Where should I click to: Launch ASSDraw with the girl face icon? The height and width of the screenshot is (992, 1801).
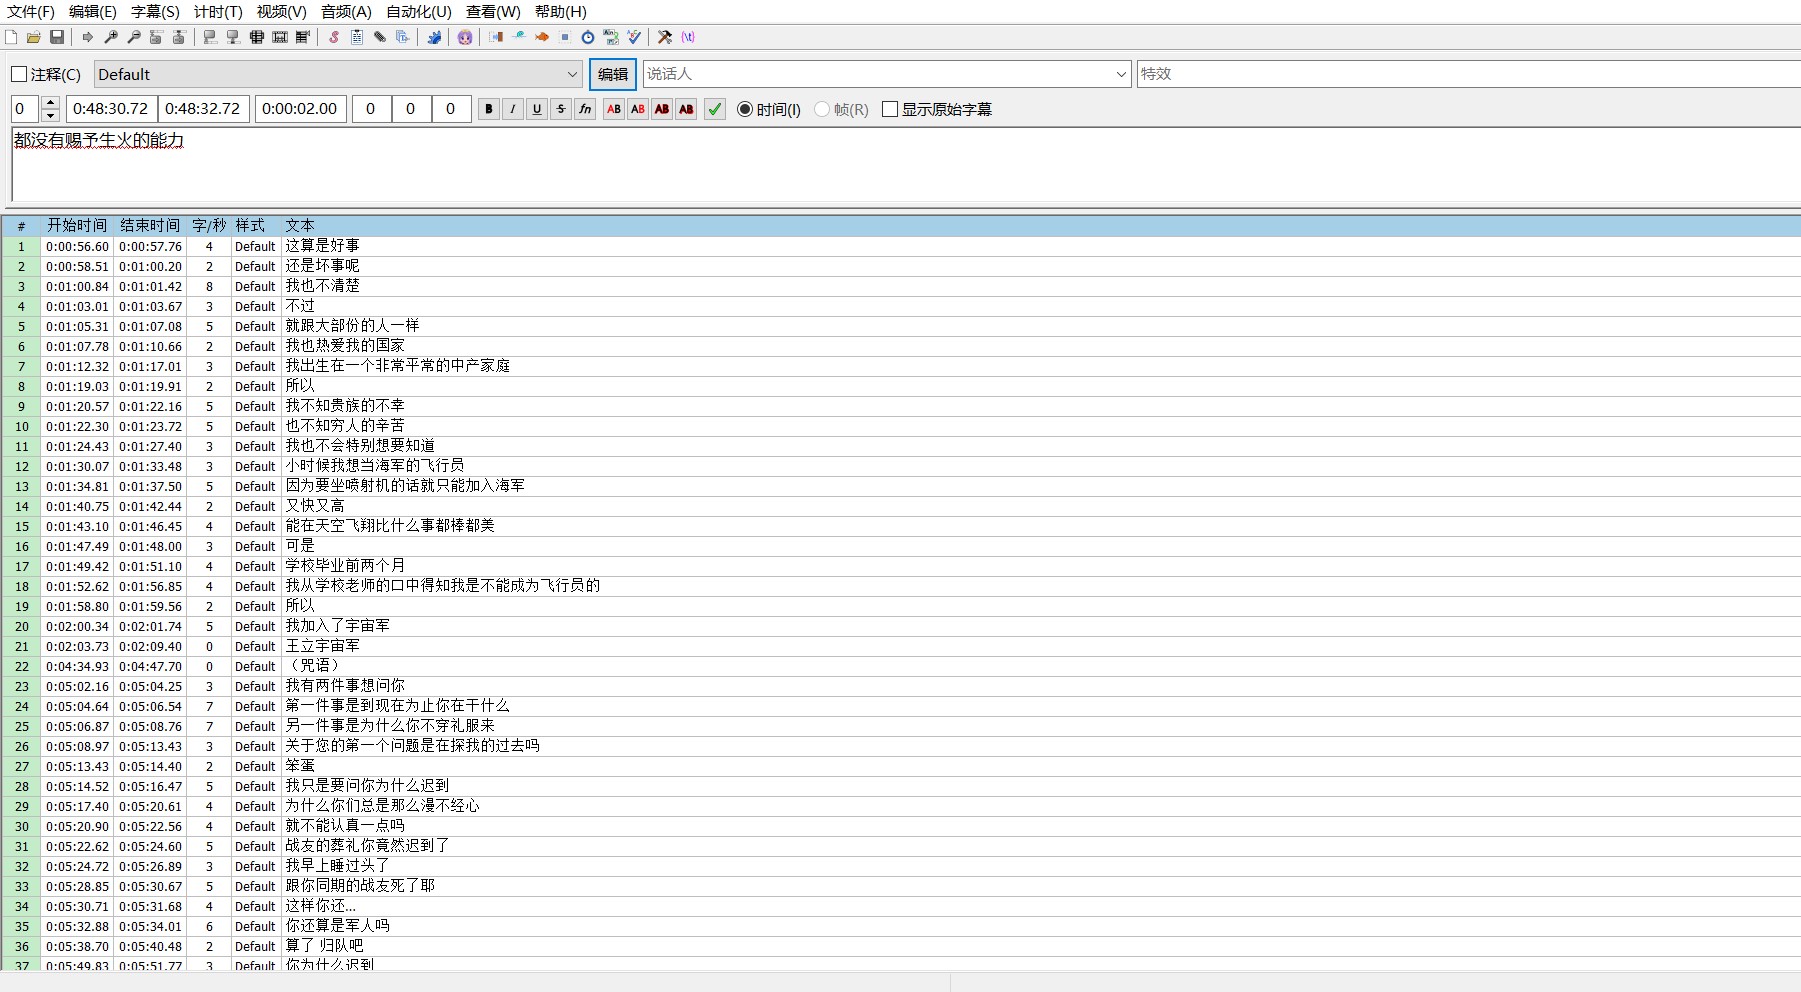click(x=465, y=37)
